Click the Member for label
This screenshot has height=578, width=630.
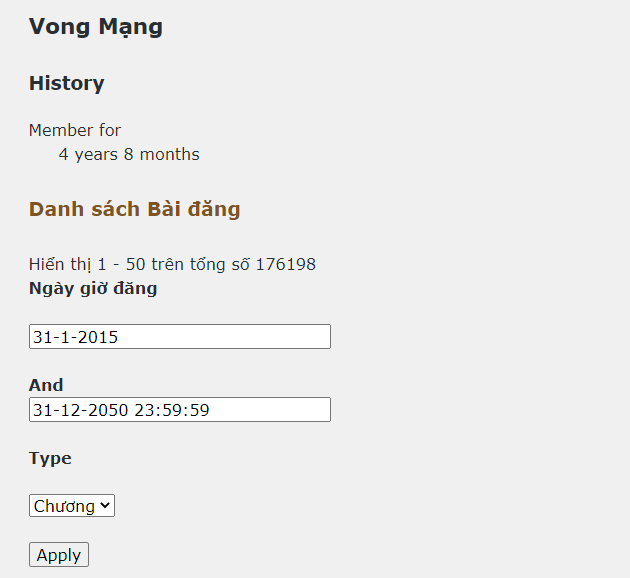tap(75, 130)
